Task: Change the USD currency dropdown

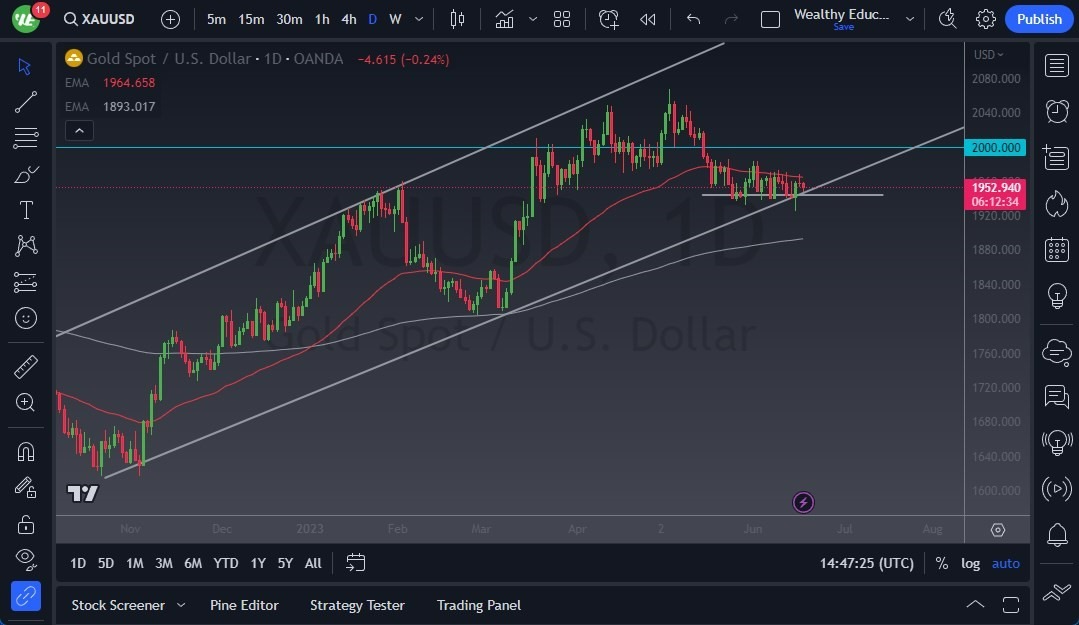Action: click(988, 54)
